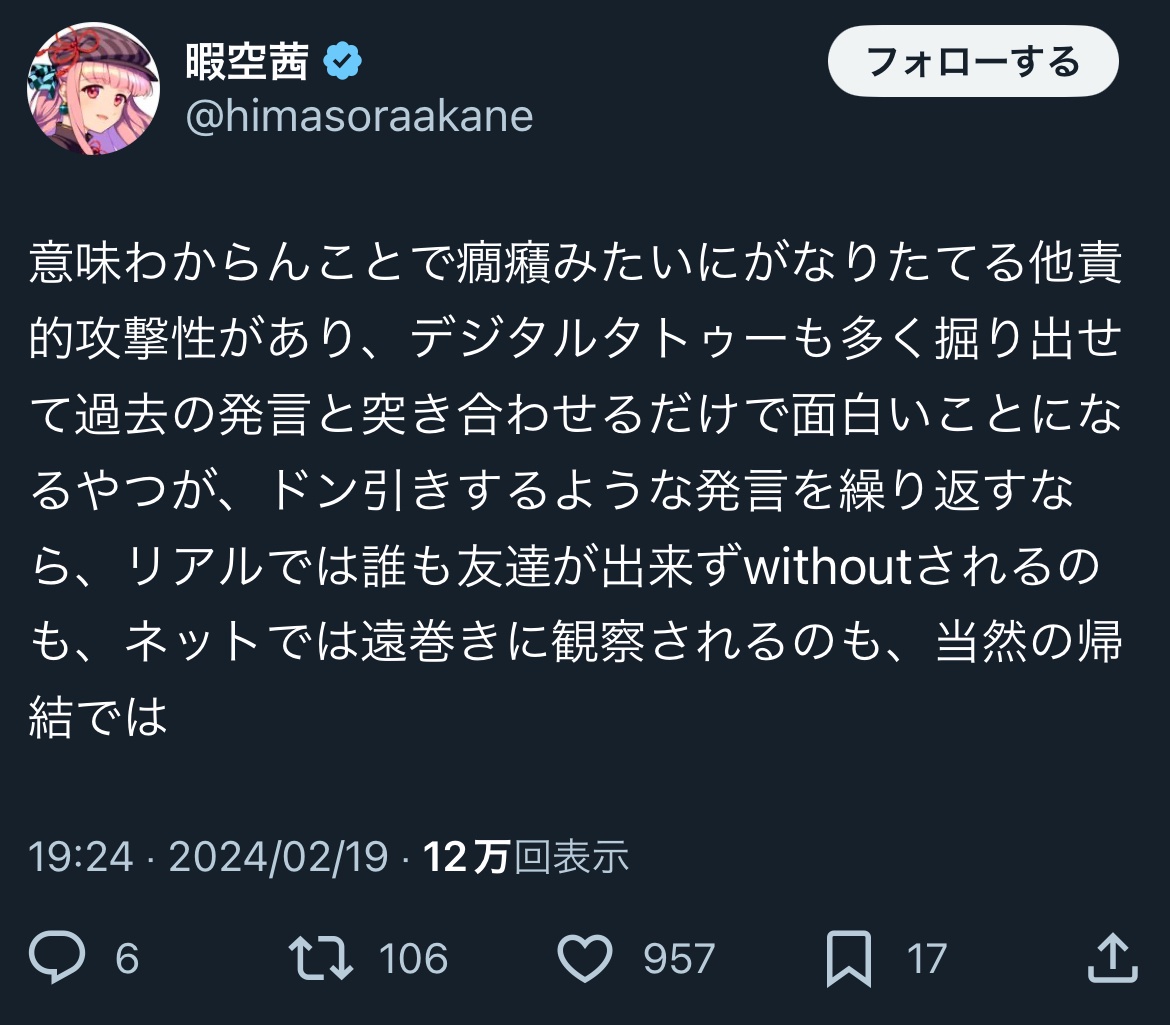This screenshot has width=1170, height=1025.
Task: Click the first line starting with 意味わからん
Action: (576, 263)
